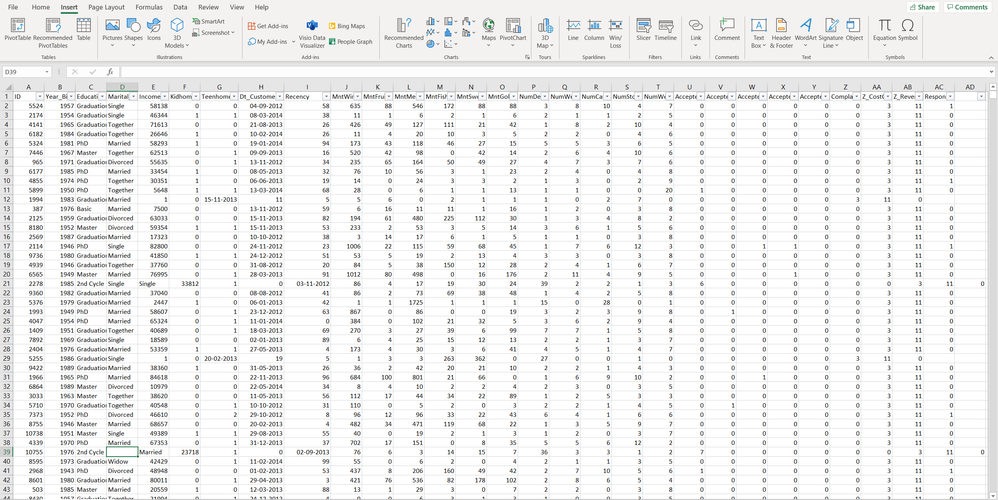Insert a Slicer filter
Screen dimensions: 998x500
(x=643, y=30)
